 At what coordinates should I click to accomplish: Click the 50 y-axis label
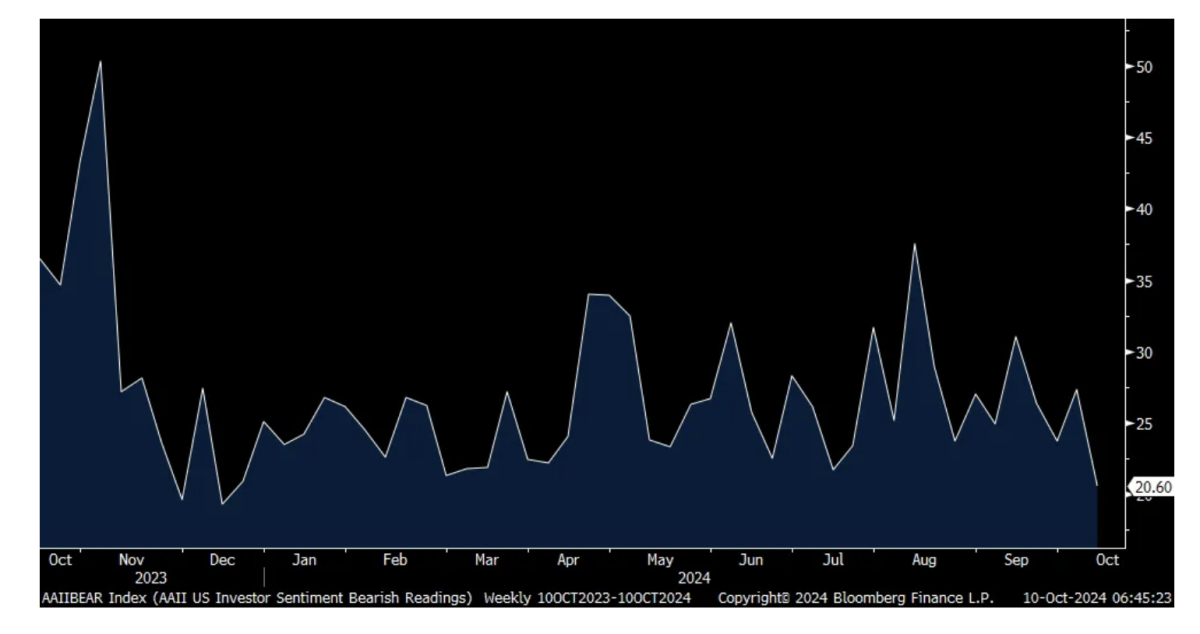(1143, 67)
